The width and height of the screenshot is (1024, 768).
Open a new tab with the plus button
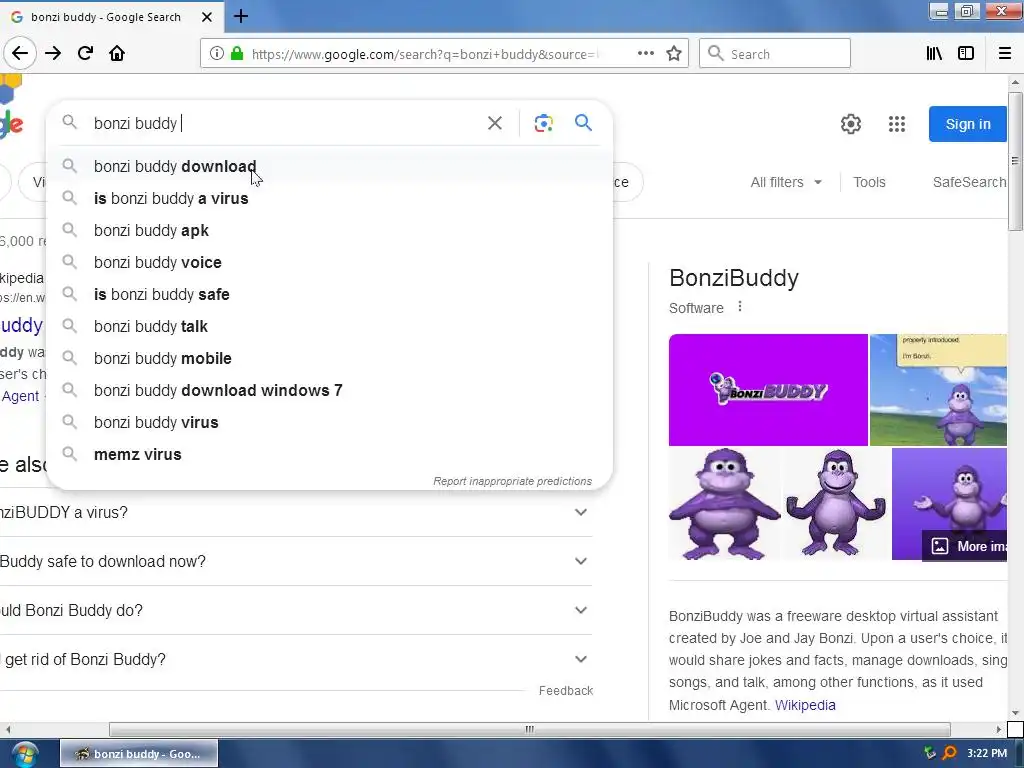(x=240, y=16)
